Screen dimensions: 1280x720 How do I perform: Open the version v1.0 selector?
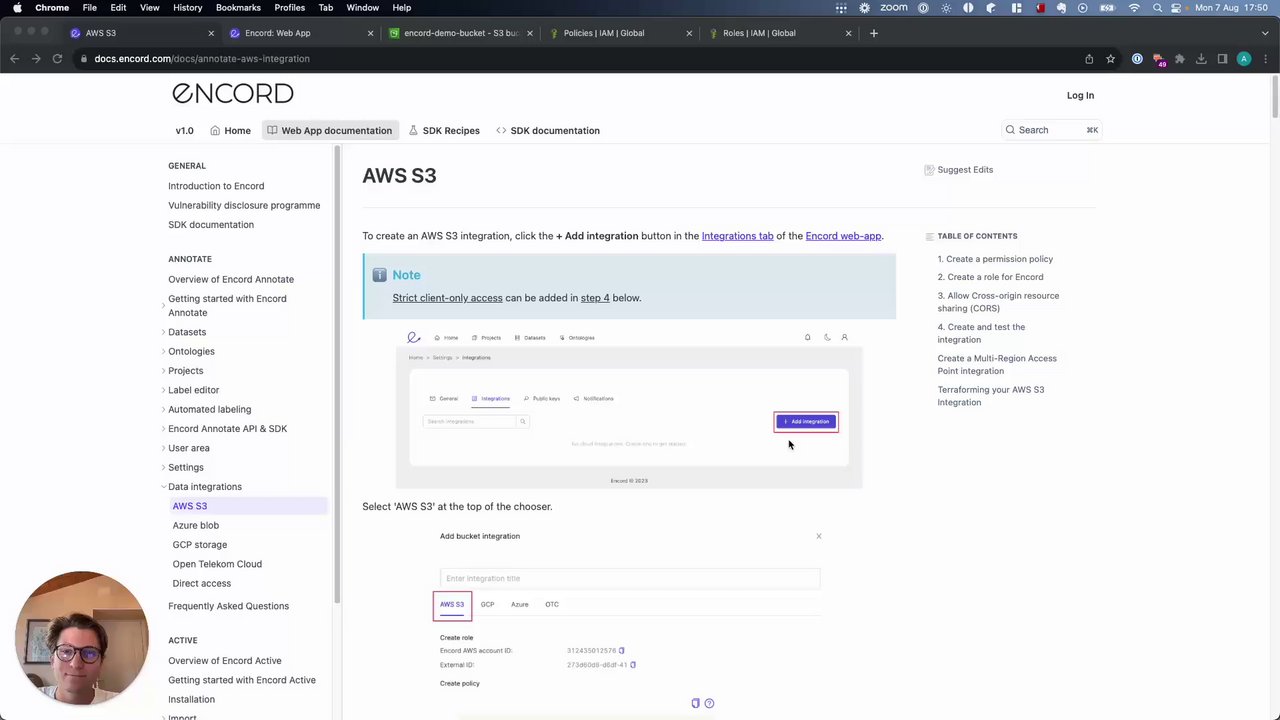coord(185,130)
